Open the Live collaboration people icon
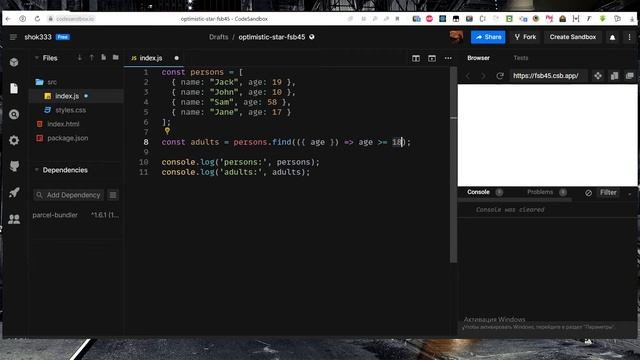This screenshot has width=640, height=360. click(14, 219)
